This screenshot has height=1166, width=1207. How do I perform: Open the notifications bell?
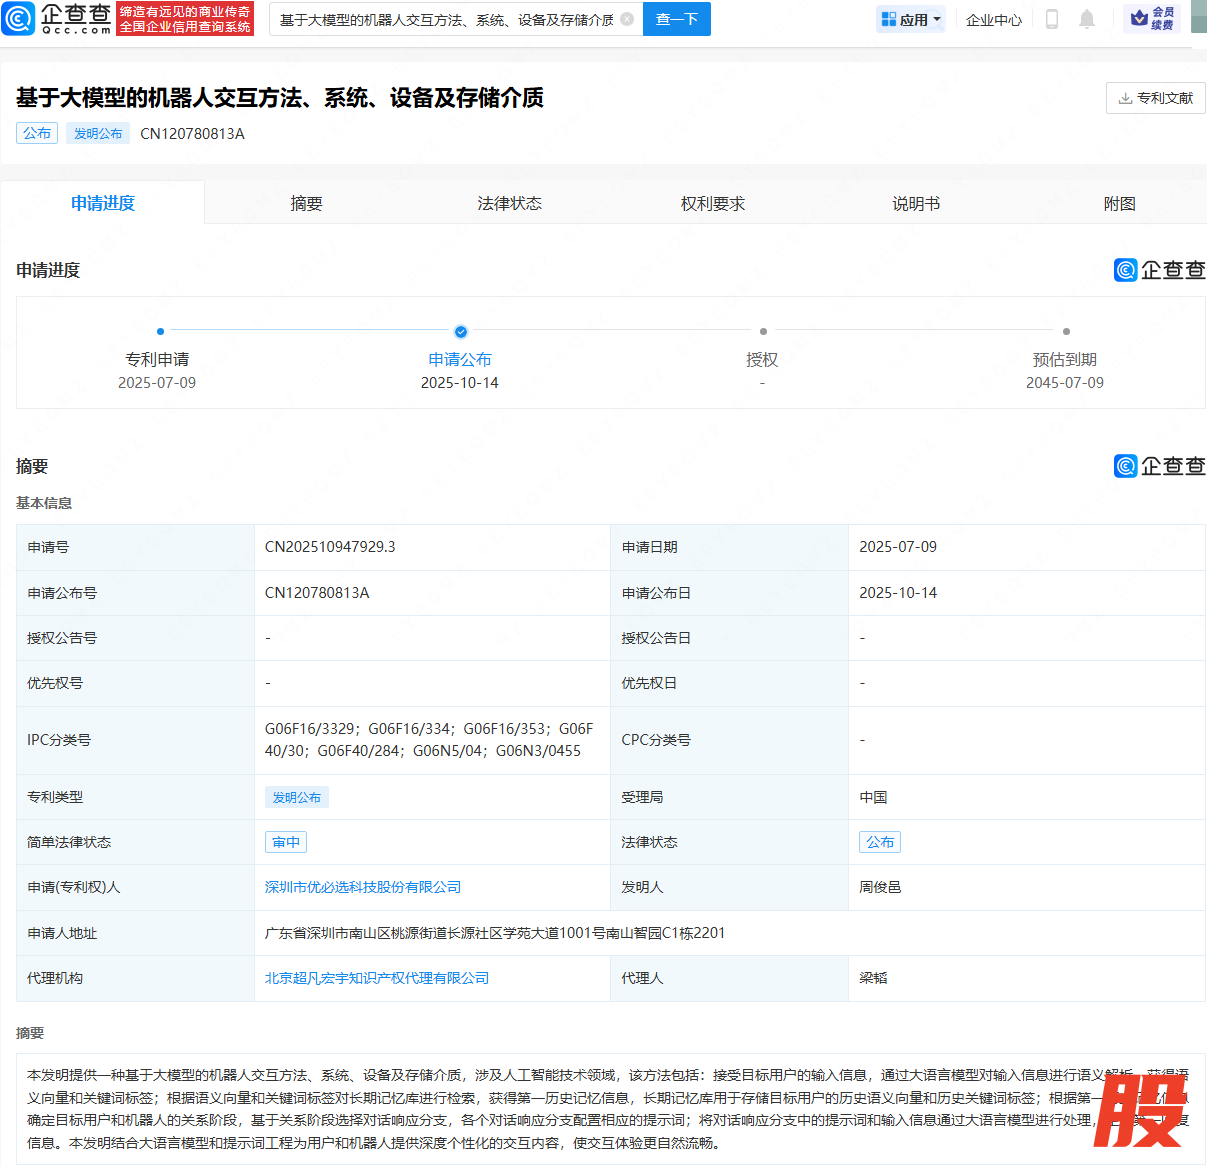(1087, 19)
